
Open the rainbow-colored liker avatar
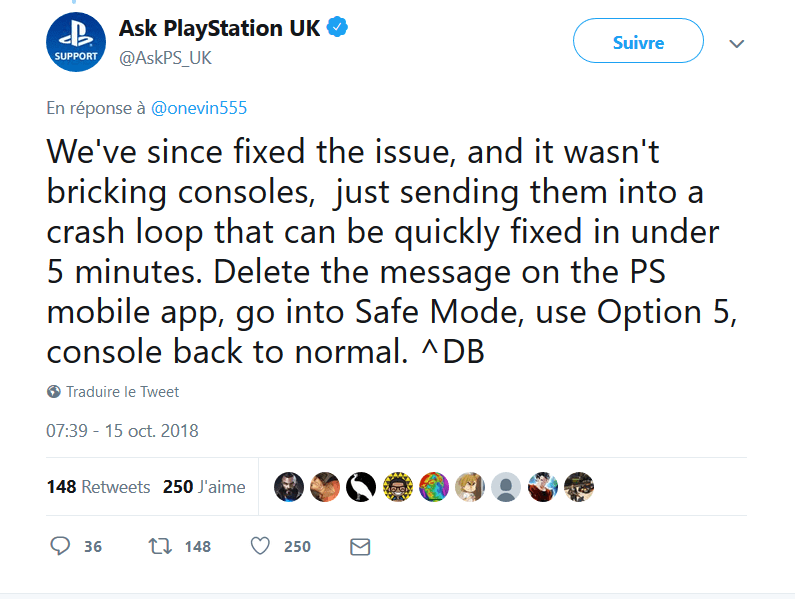tap(434, 487)
